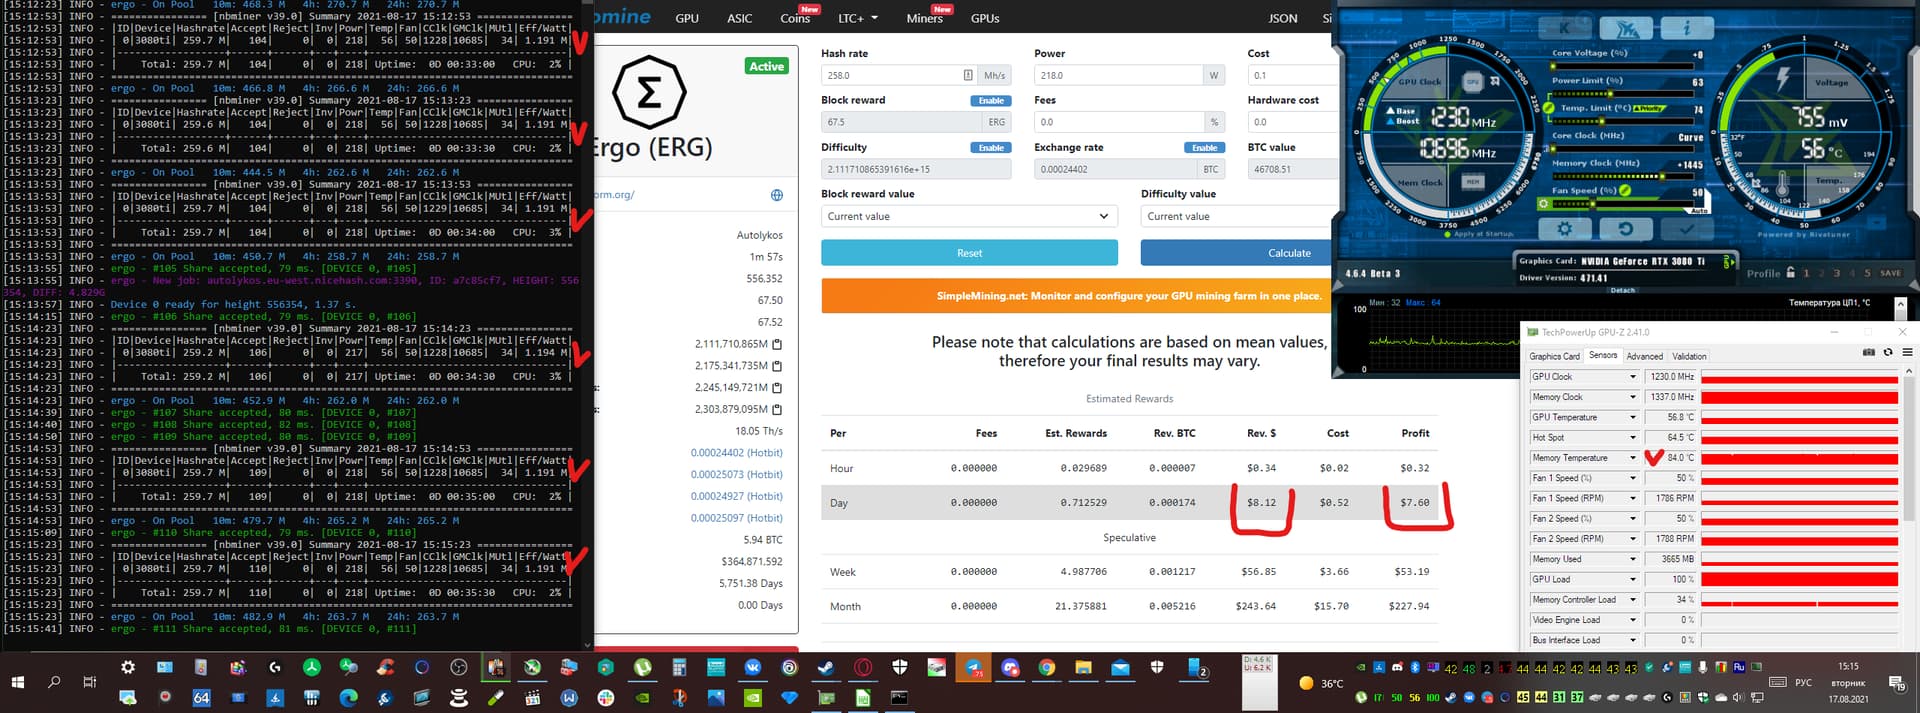Click the Fees input field
Image resolution: width=1920 pixels, height=713 pixels.
(1118, 122)
